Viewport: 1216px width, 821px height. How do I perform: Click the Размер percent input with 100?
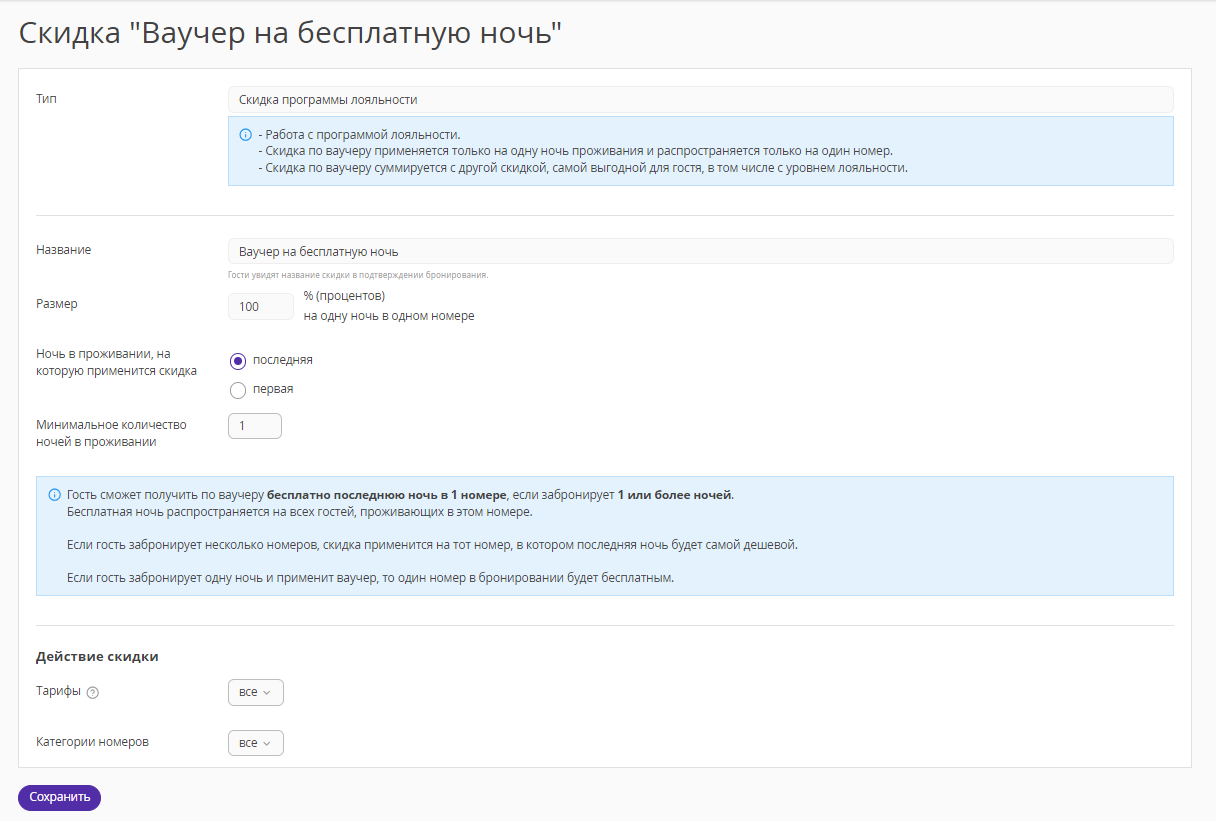[261, 306]
